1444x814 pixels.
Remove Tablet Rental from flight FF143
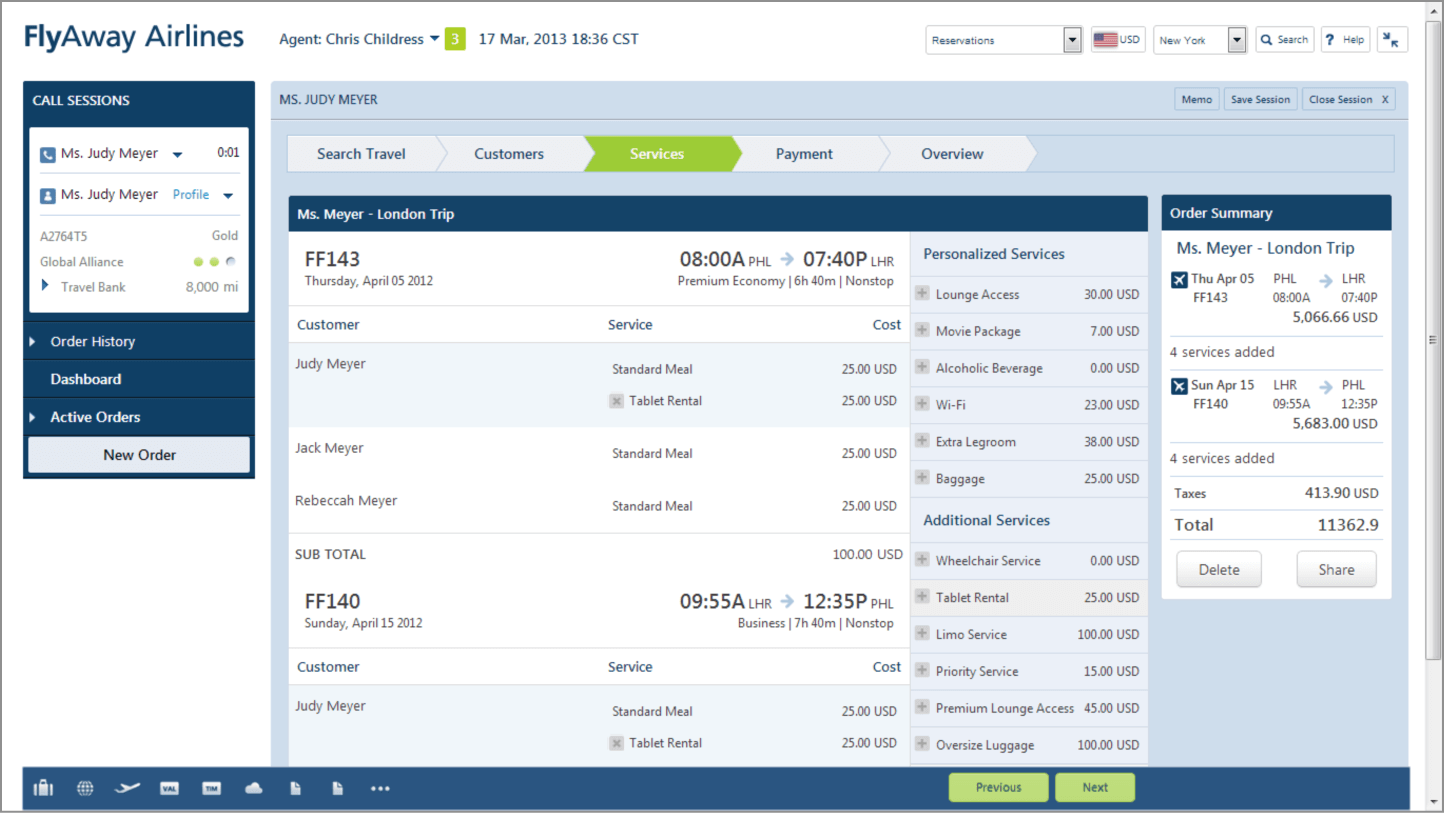click(x=617, y=401)
